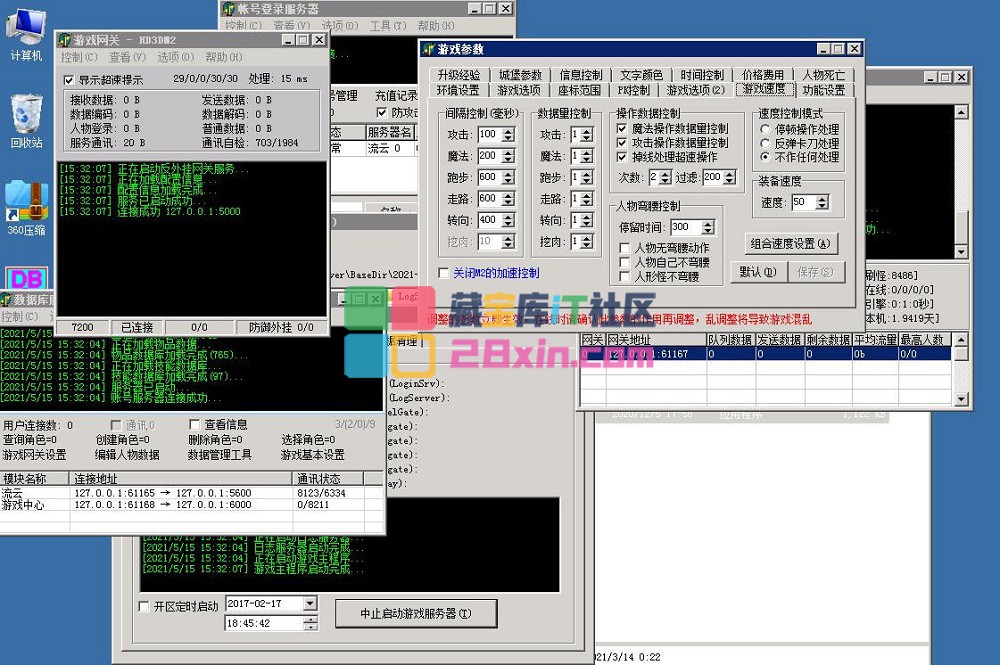This screenshot has width=1000, height=665.
Task: Toggle 显示超速提示 checkbox in 游戏网关
Action: [x=69, y=80]
